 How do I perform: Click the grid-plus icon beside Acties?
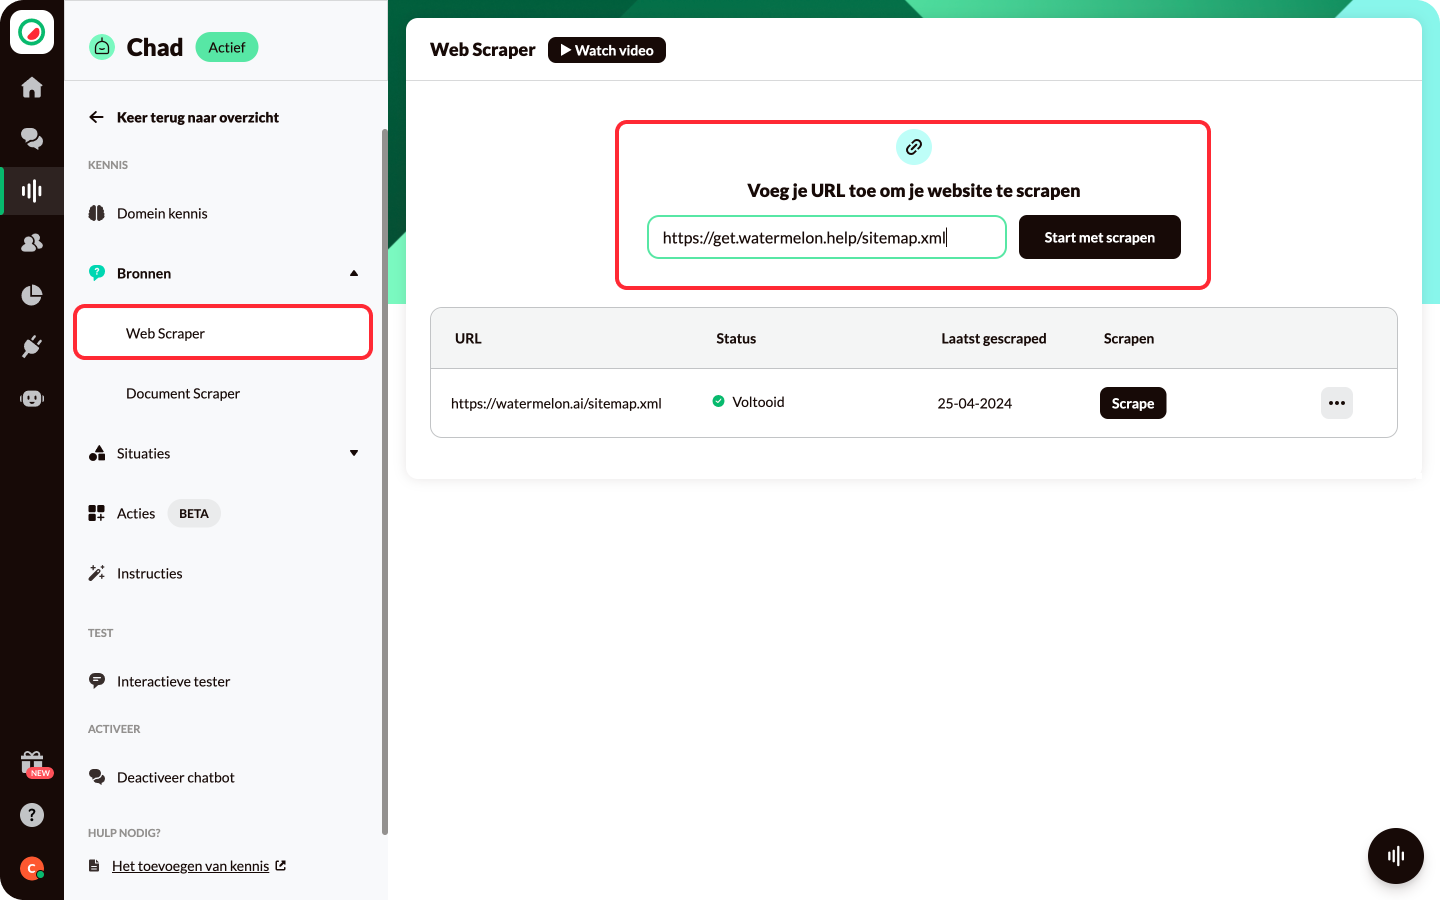pyautogui.click(x=97, y=513)
